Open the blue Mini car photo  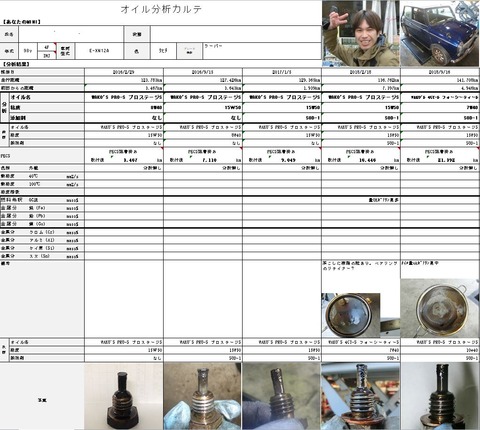(x=440, y=33)
